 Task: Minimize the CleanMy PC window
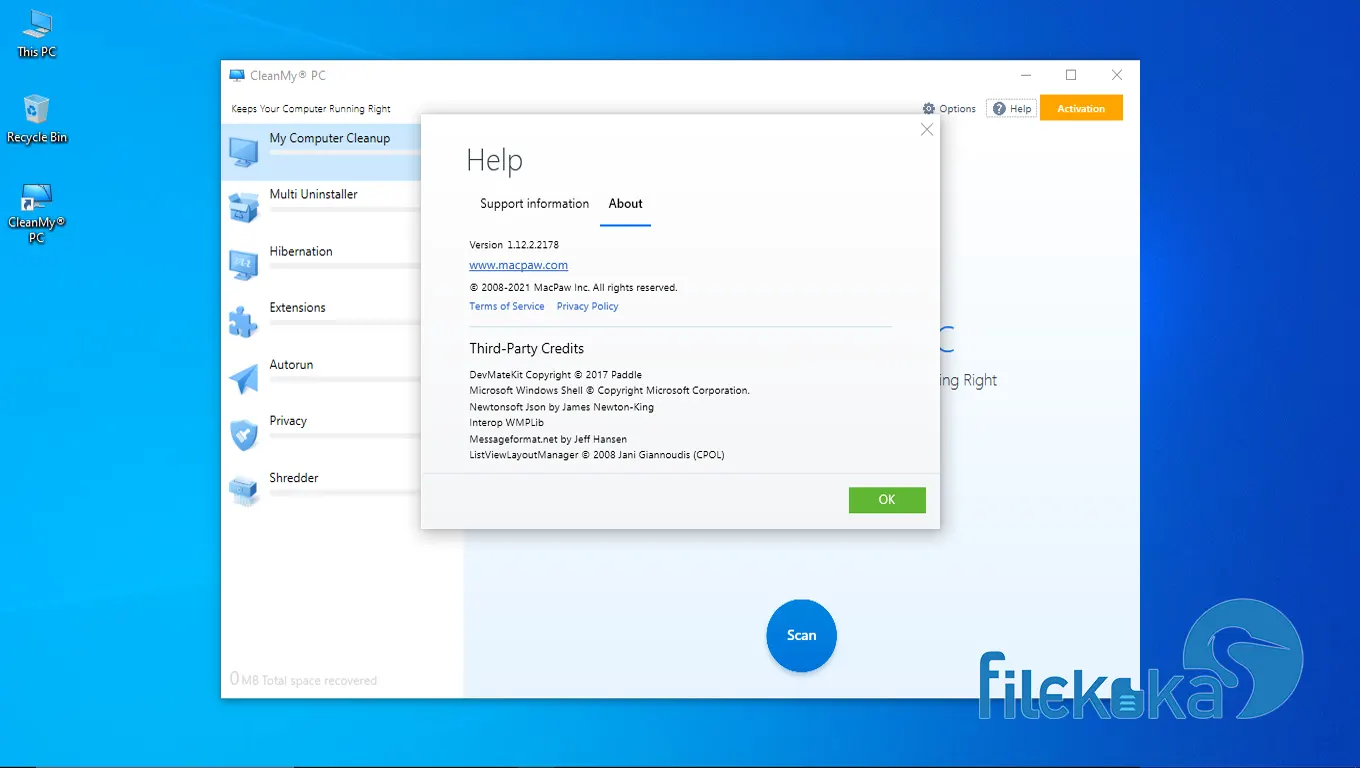[x=1026, y=75]
